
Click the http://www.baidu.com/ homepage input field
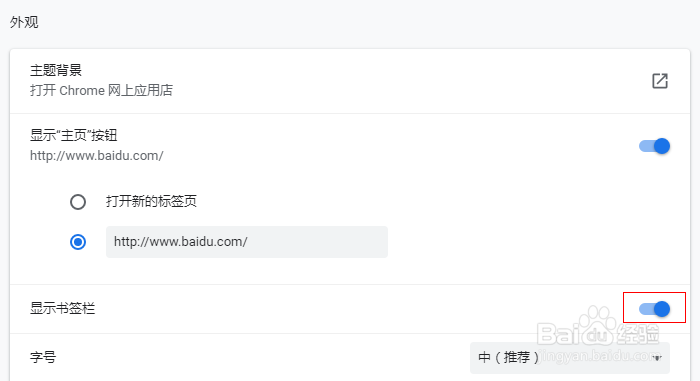[x=247, y=242]
